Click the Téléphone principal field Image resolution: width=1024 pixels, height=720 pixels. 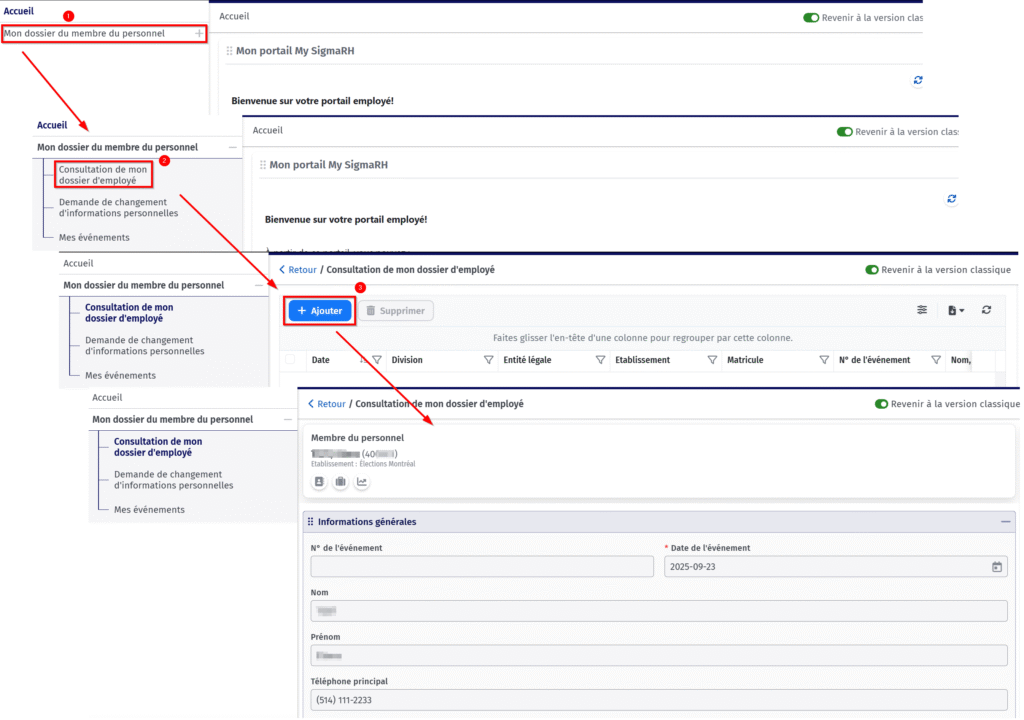click(x=659, y=700)
